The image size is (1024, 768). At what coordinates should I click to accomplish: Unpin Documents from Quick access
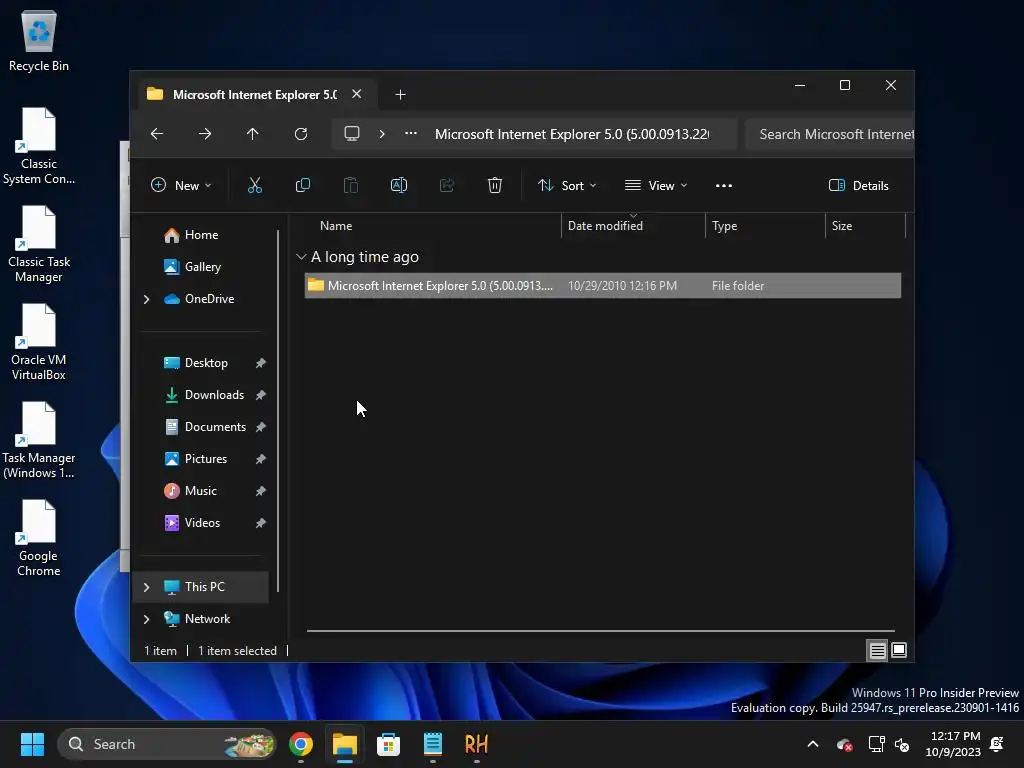tap(261, 427)
